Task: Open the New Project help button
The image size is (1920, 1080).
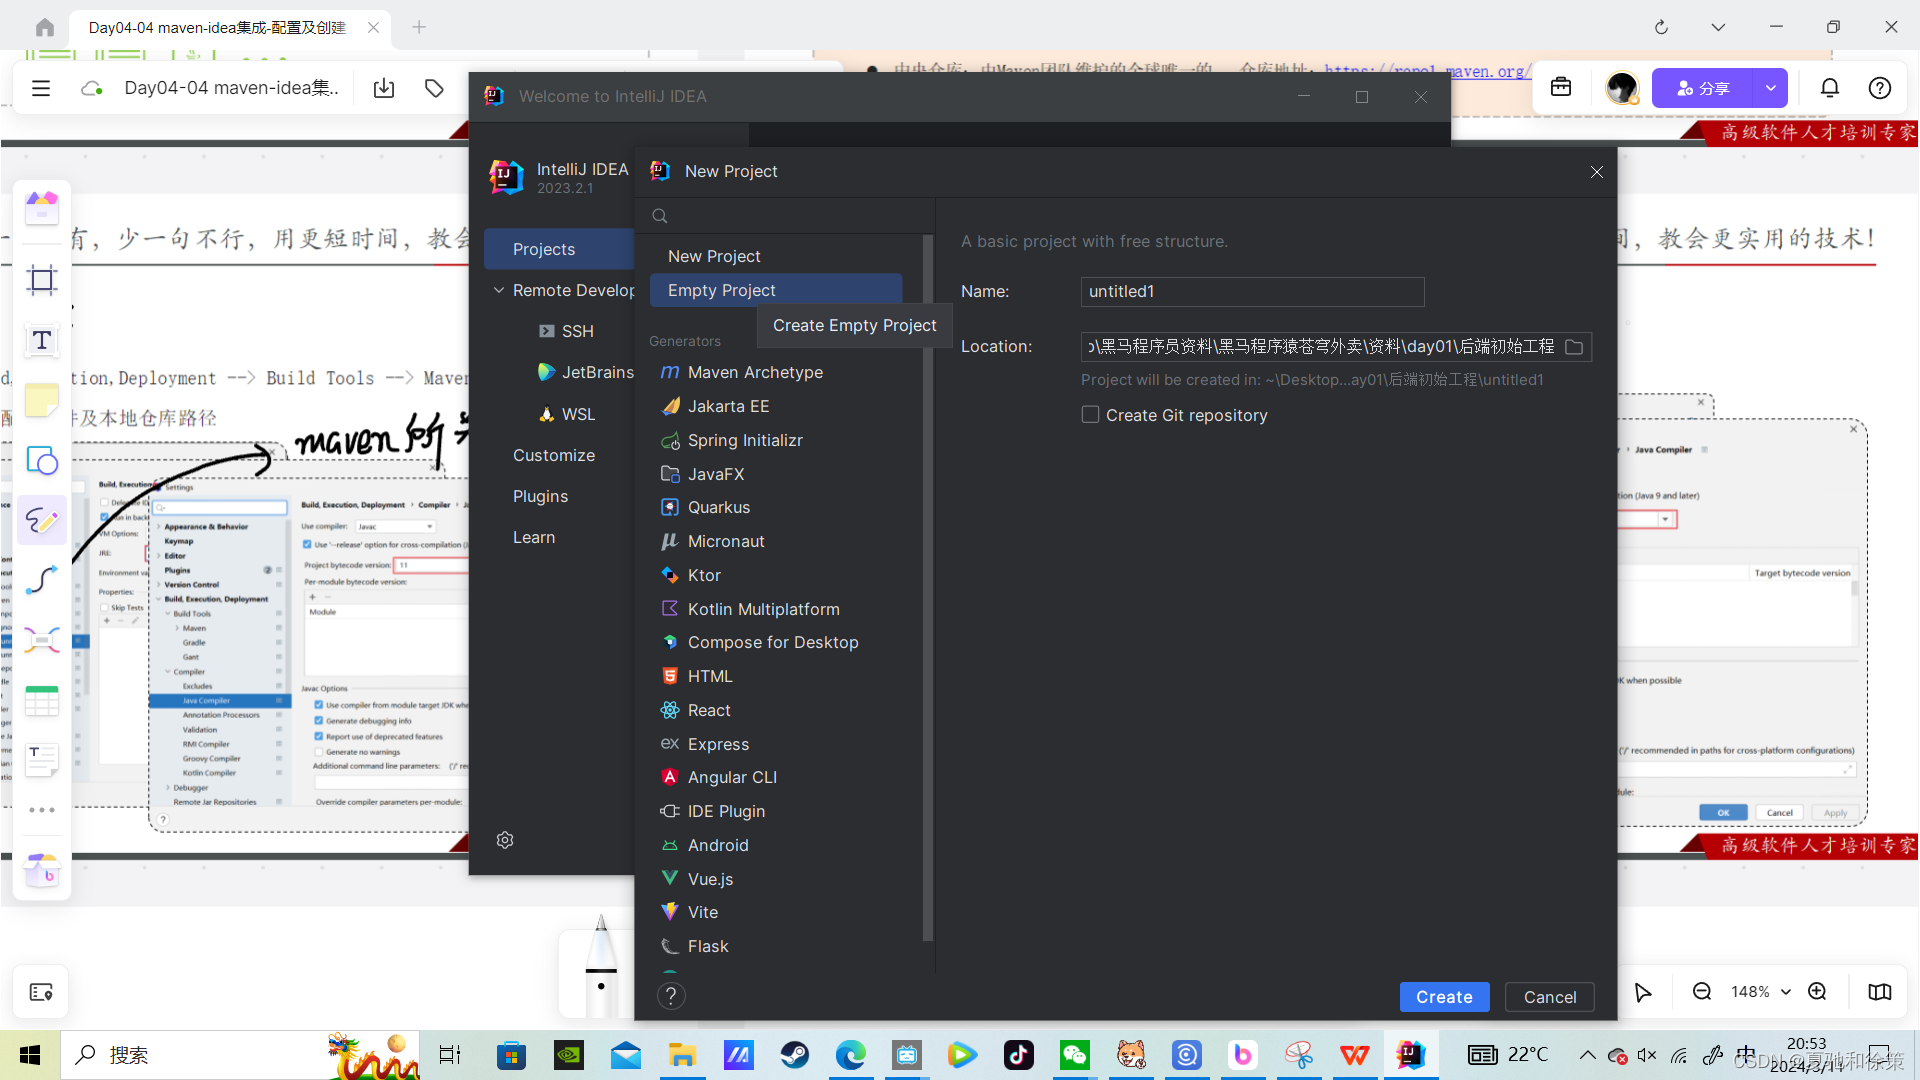Action: 671,996
